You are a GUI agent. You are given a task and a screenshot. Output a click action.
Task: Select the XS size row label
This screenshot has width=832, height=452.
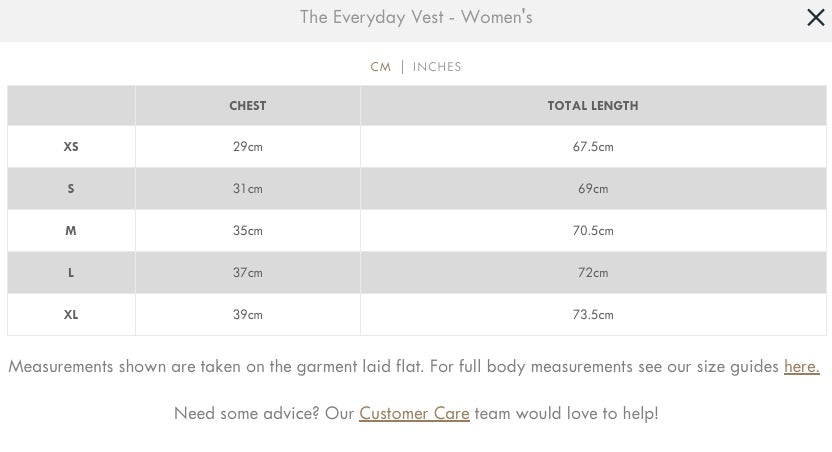71,147
